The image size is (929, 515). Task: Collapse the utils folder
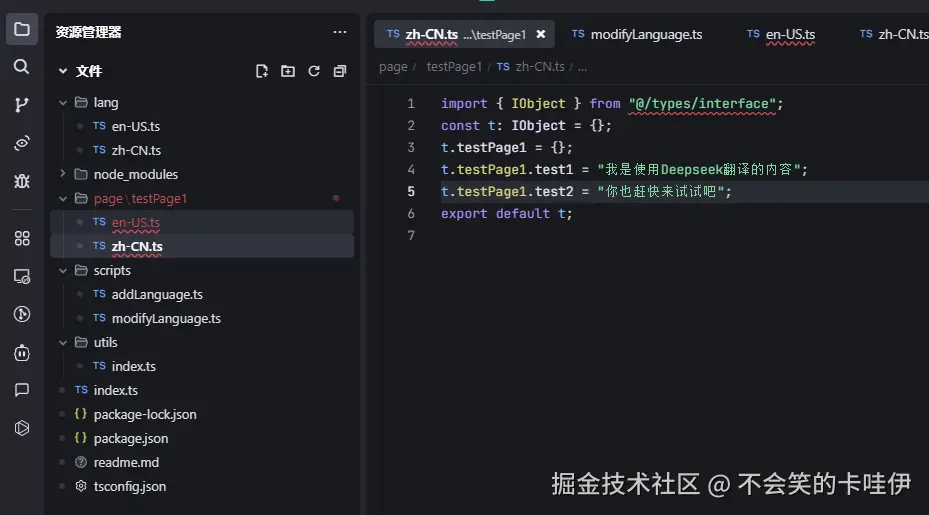click(63, 343)
